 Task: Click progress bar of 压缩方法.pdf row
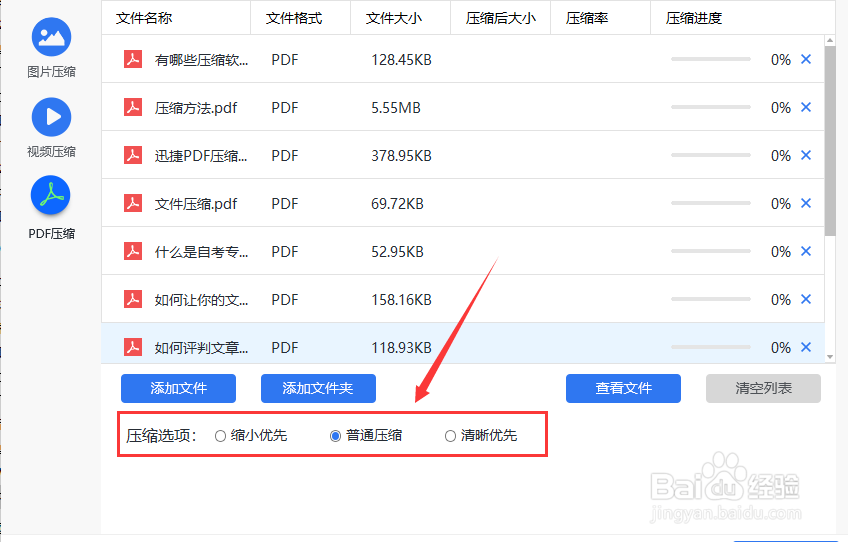(711, 107)
